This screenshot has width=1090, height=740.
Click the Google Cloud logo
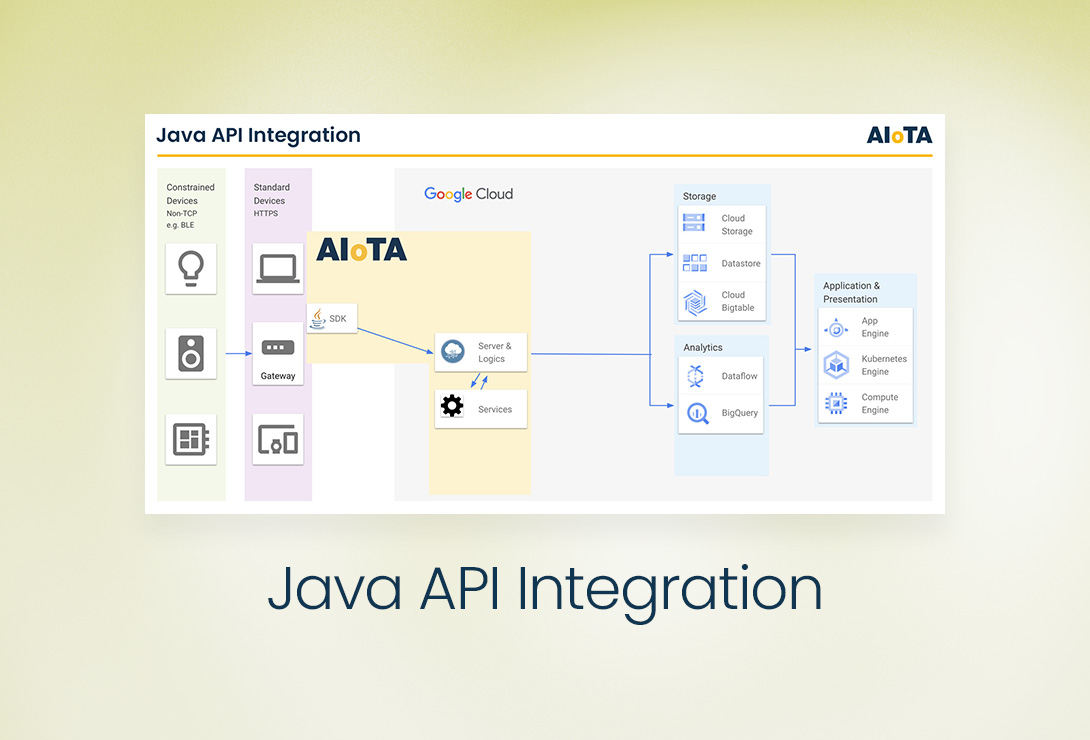[468, 194]
